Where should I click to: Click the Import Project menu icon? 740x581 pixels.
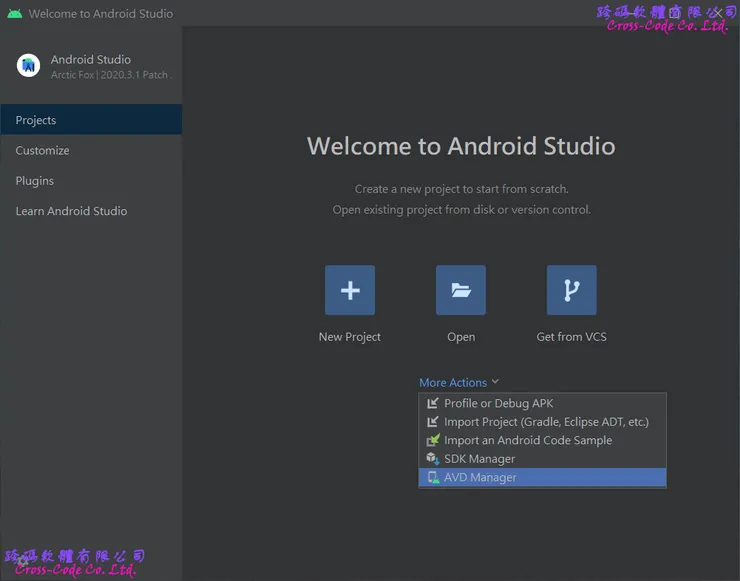[x=433, y=422]
